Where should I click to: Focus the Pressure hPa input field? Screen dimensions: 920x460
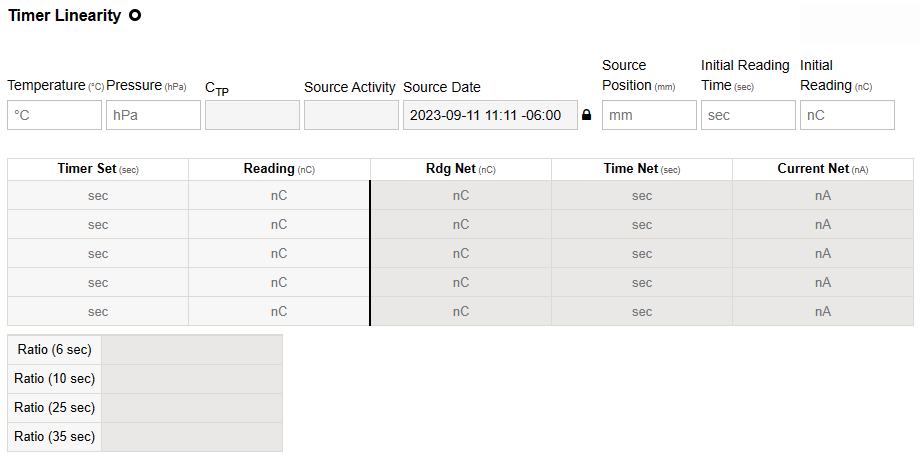153,115
